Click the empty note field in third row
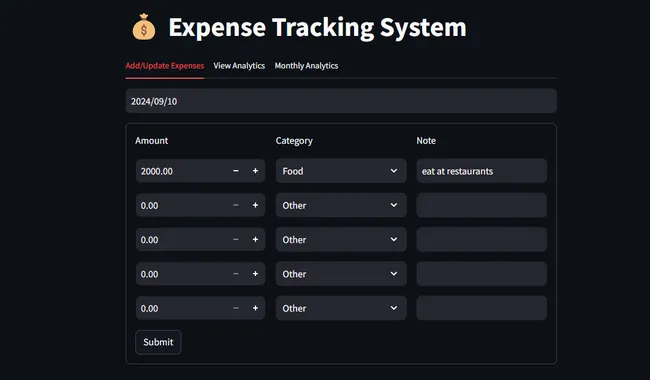The image size is (650, 380). pyautogui.click(x=482, y=240)
